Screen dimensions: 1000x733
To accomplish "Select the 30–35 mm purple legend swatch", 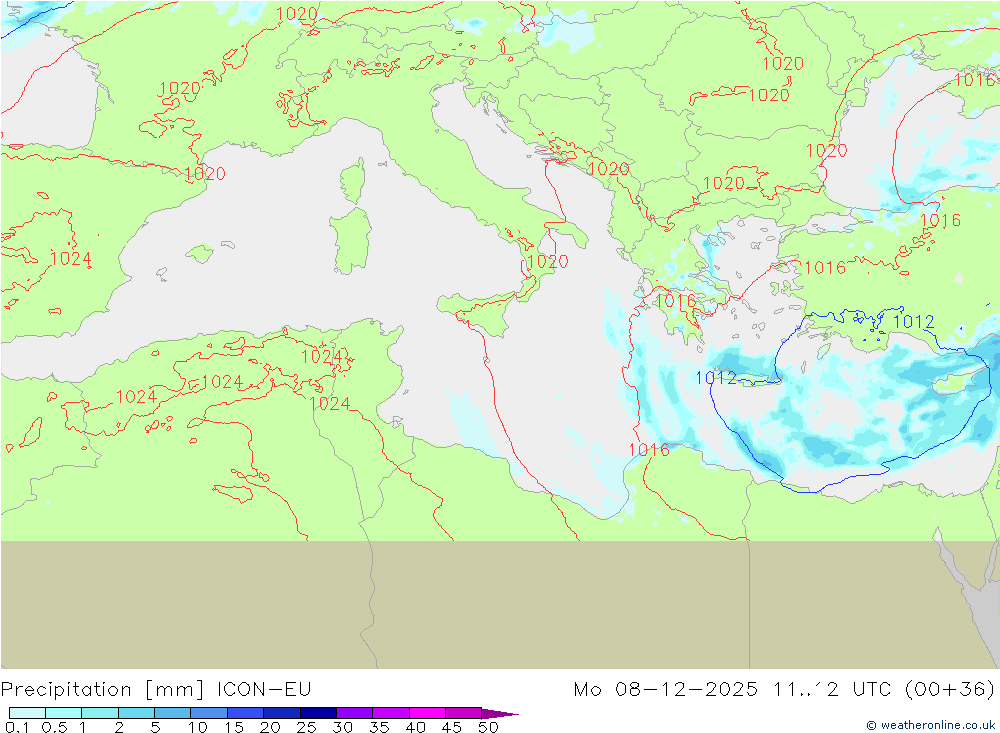I will point(355,713).
